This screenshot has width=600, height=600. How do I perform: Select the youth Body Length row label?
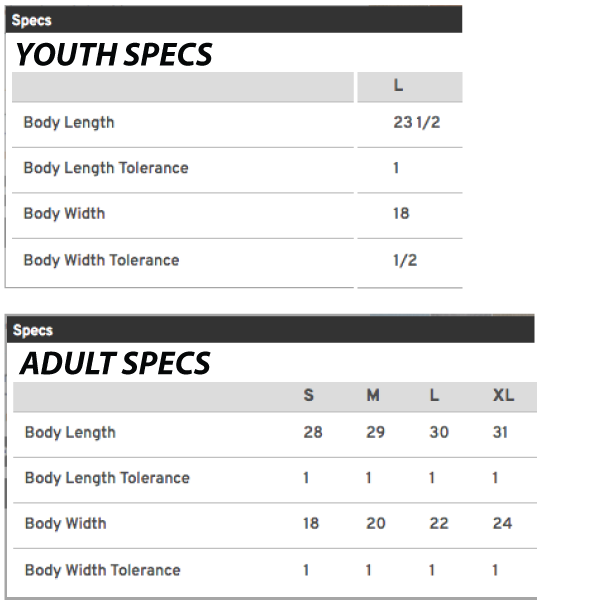coord(69,122)
